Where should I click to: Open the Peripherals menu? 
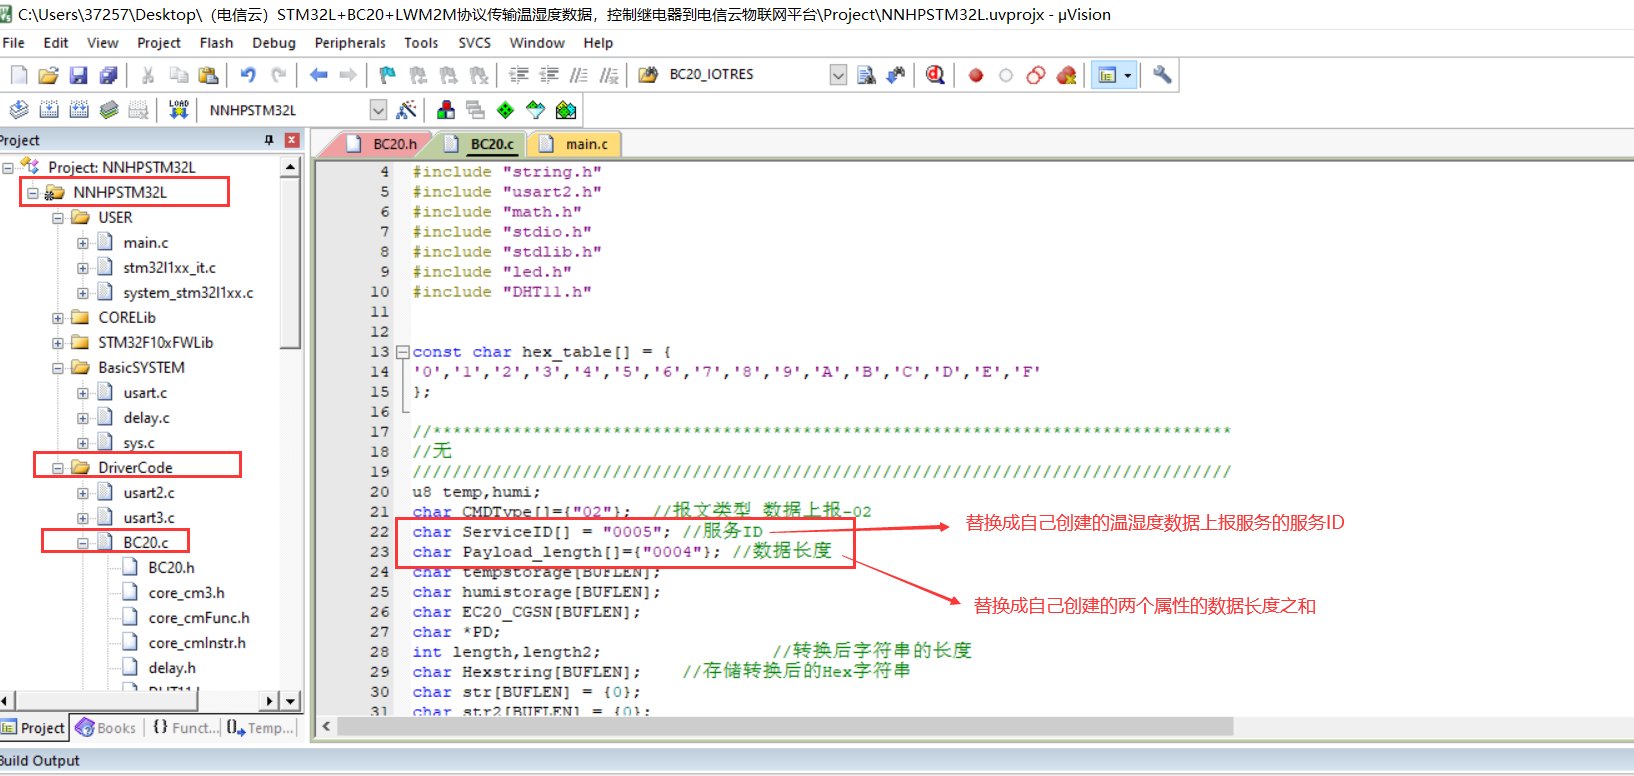tap(350, 43)
